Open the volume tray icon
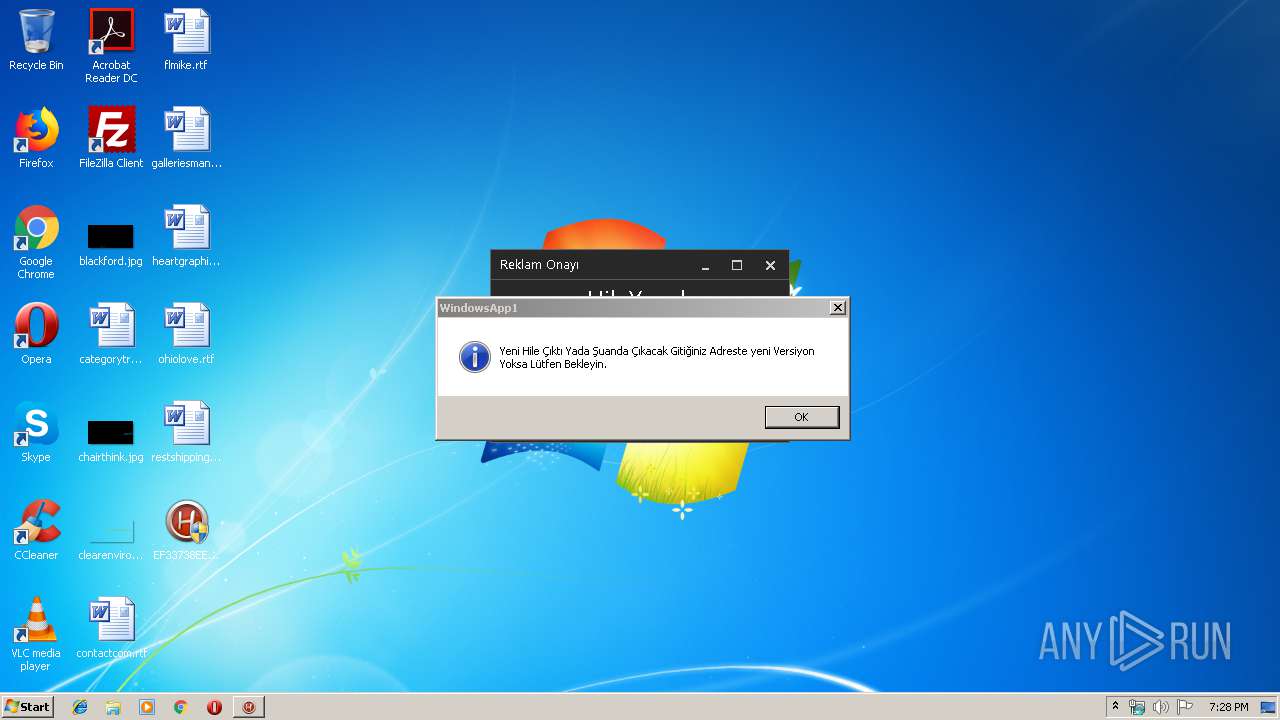 pyautogui.click(x=1160, y=707)
